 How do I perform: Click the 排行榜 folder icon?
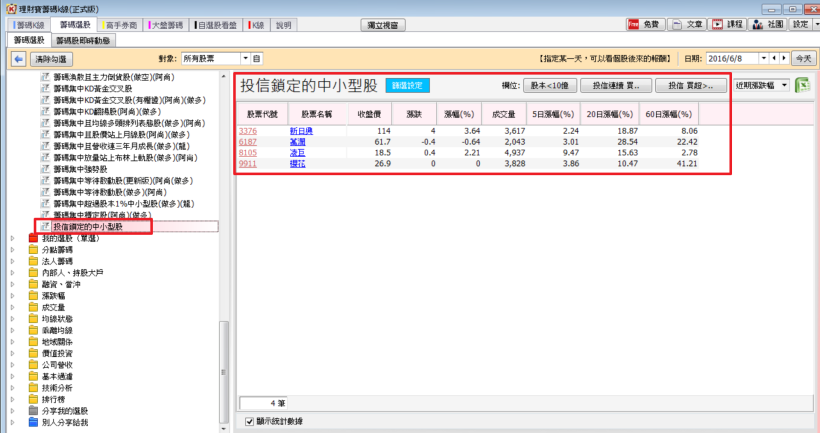click(x=33, y=399)
